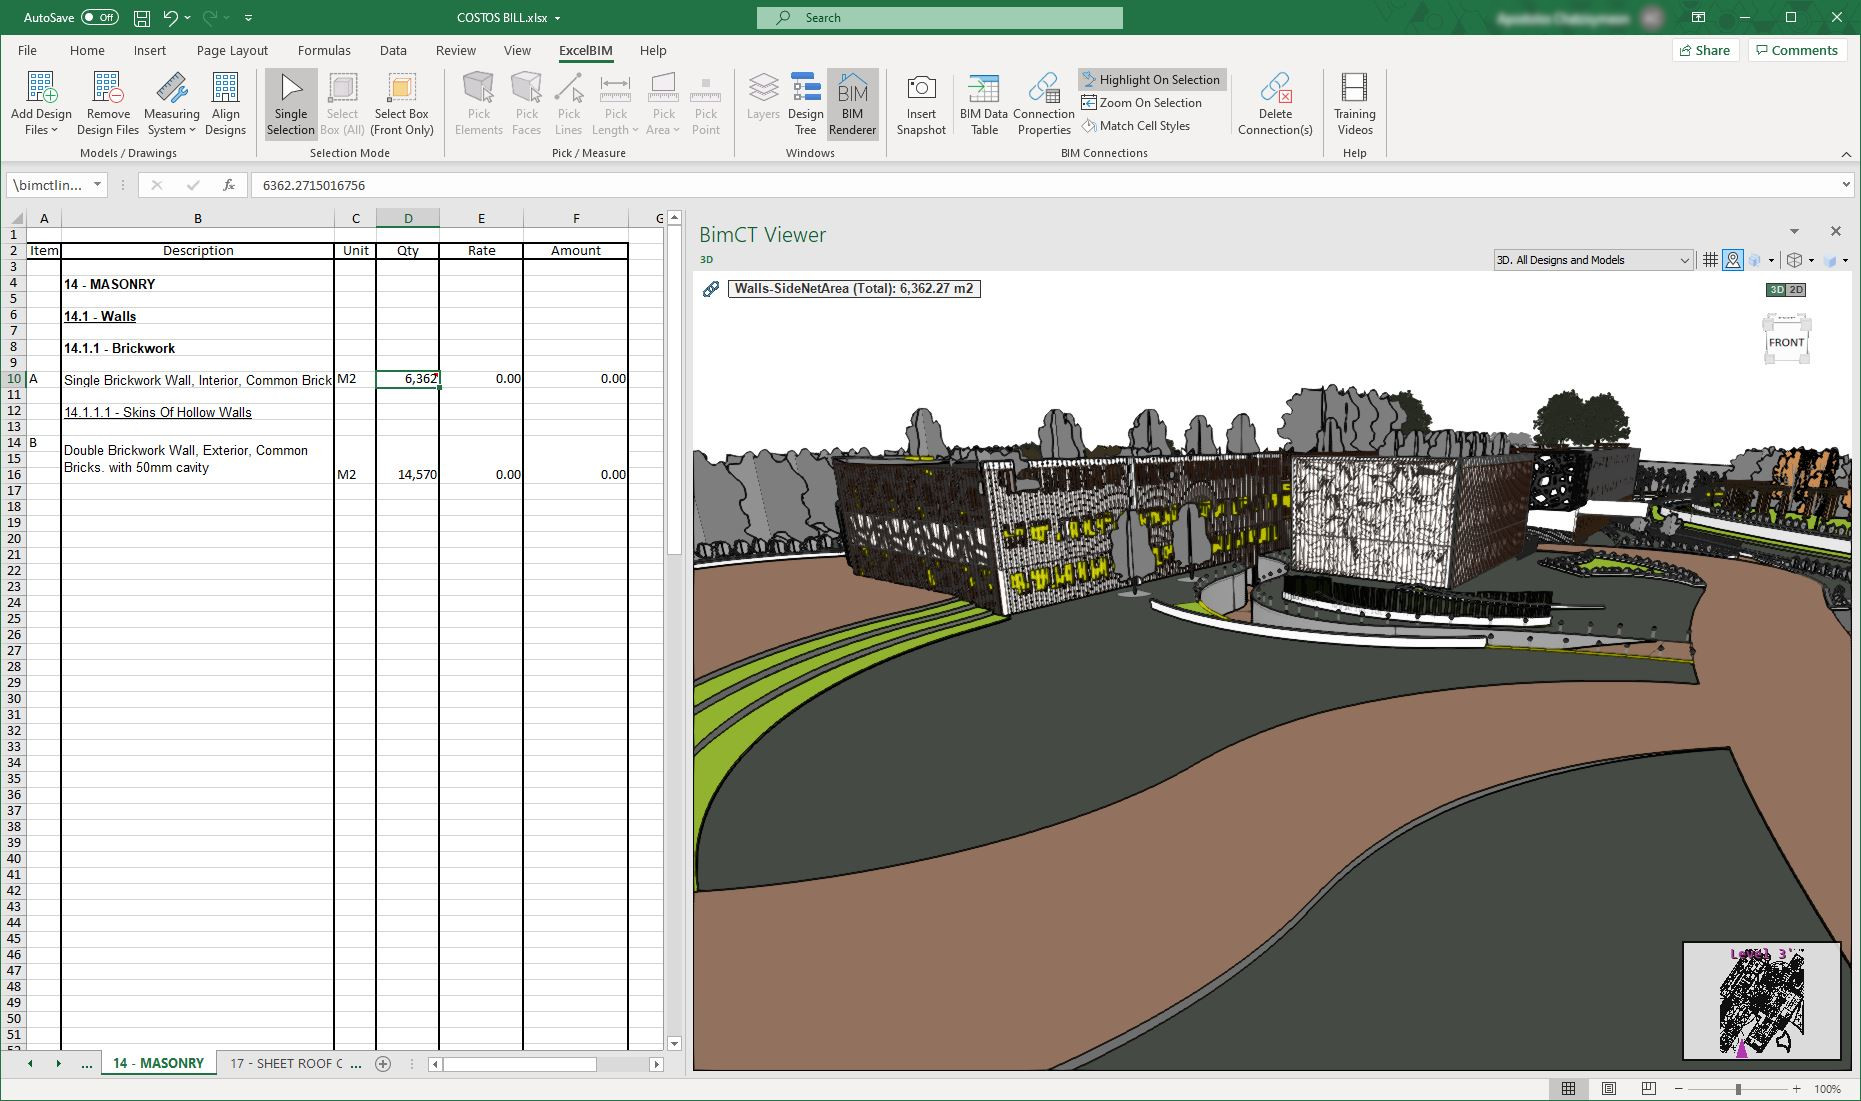Viewport: 1861px width, 1101px height.
Task: Click the Comments button
Action: click(x=1797, y=50)
